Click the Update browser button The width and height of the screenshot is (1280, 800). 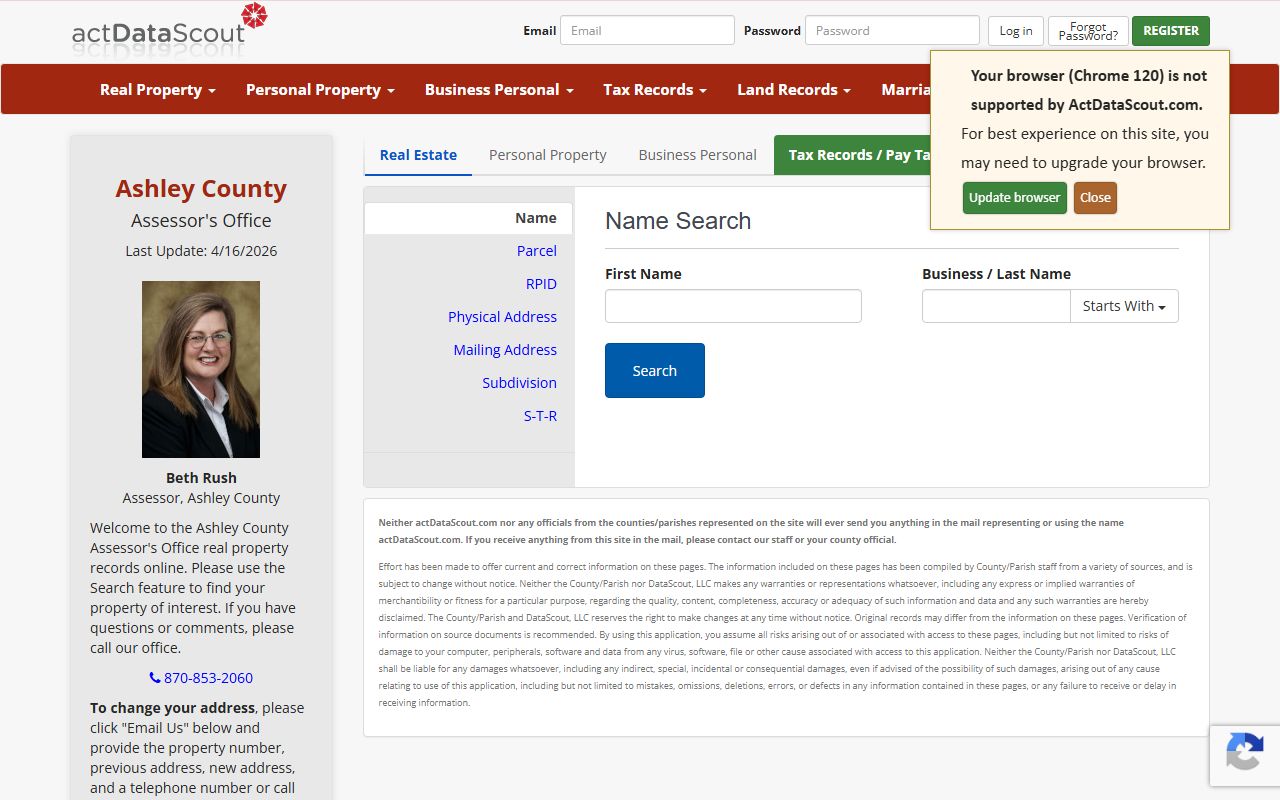(x=1014, y=197)
